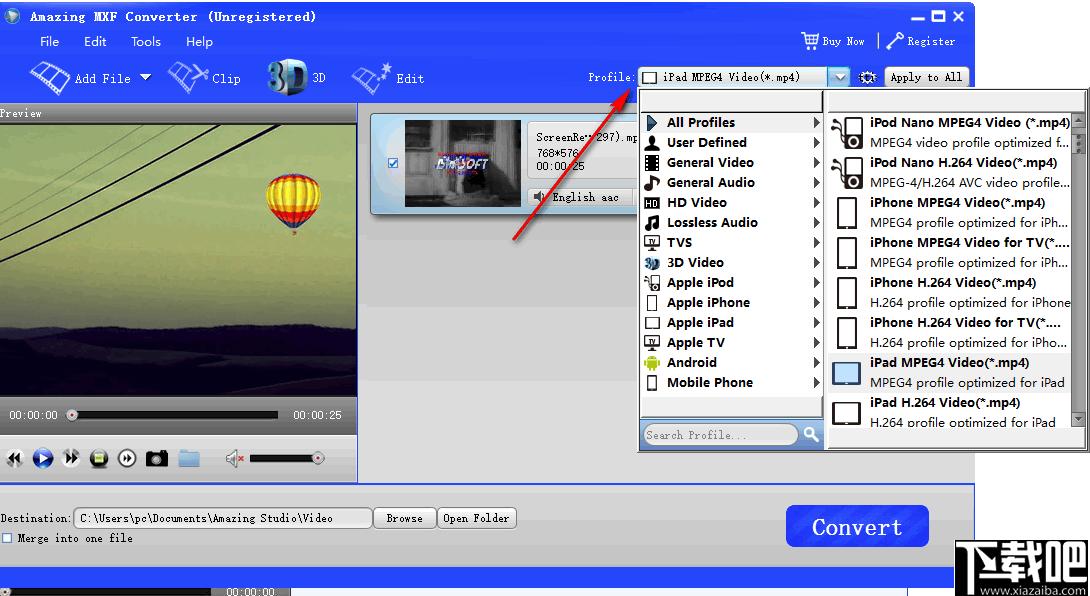This screenshot has width=1090, height=596.
Task: Open the 3D Video category
Action: point(731,263)
